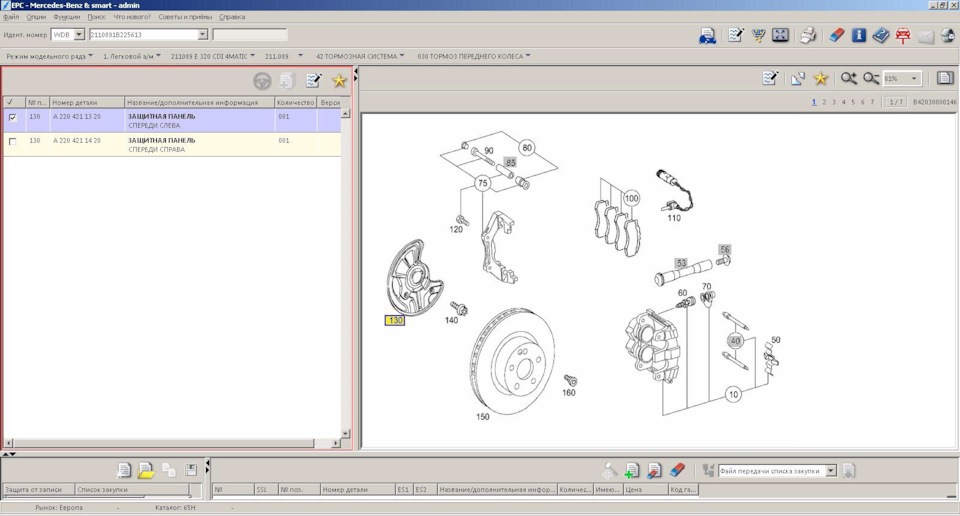Click the globe mail icon
This screenshot has width=960, height=516.
pos(947,36)
